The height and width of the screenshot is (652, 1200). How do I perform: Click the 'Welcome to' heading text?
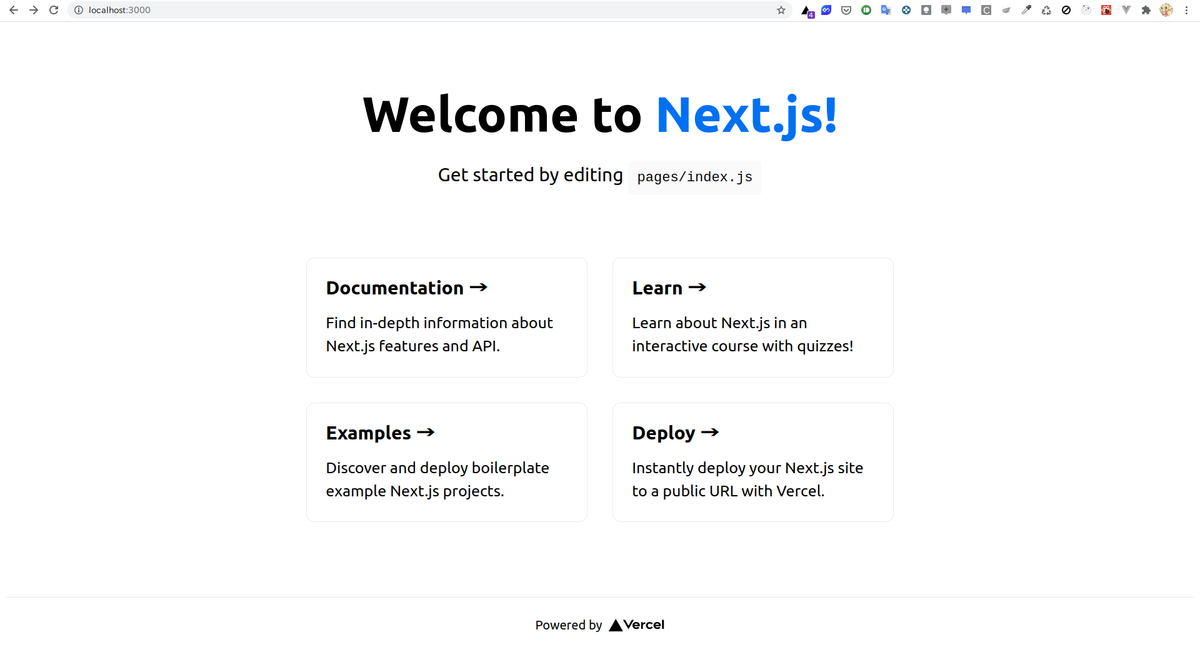pos(502,114)
